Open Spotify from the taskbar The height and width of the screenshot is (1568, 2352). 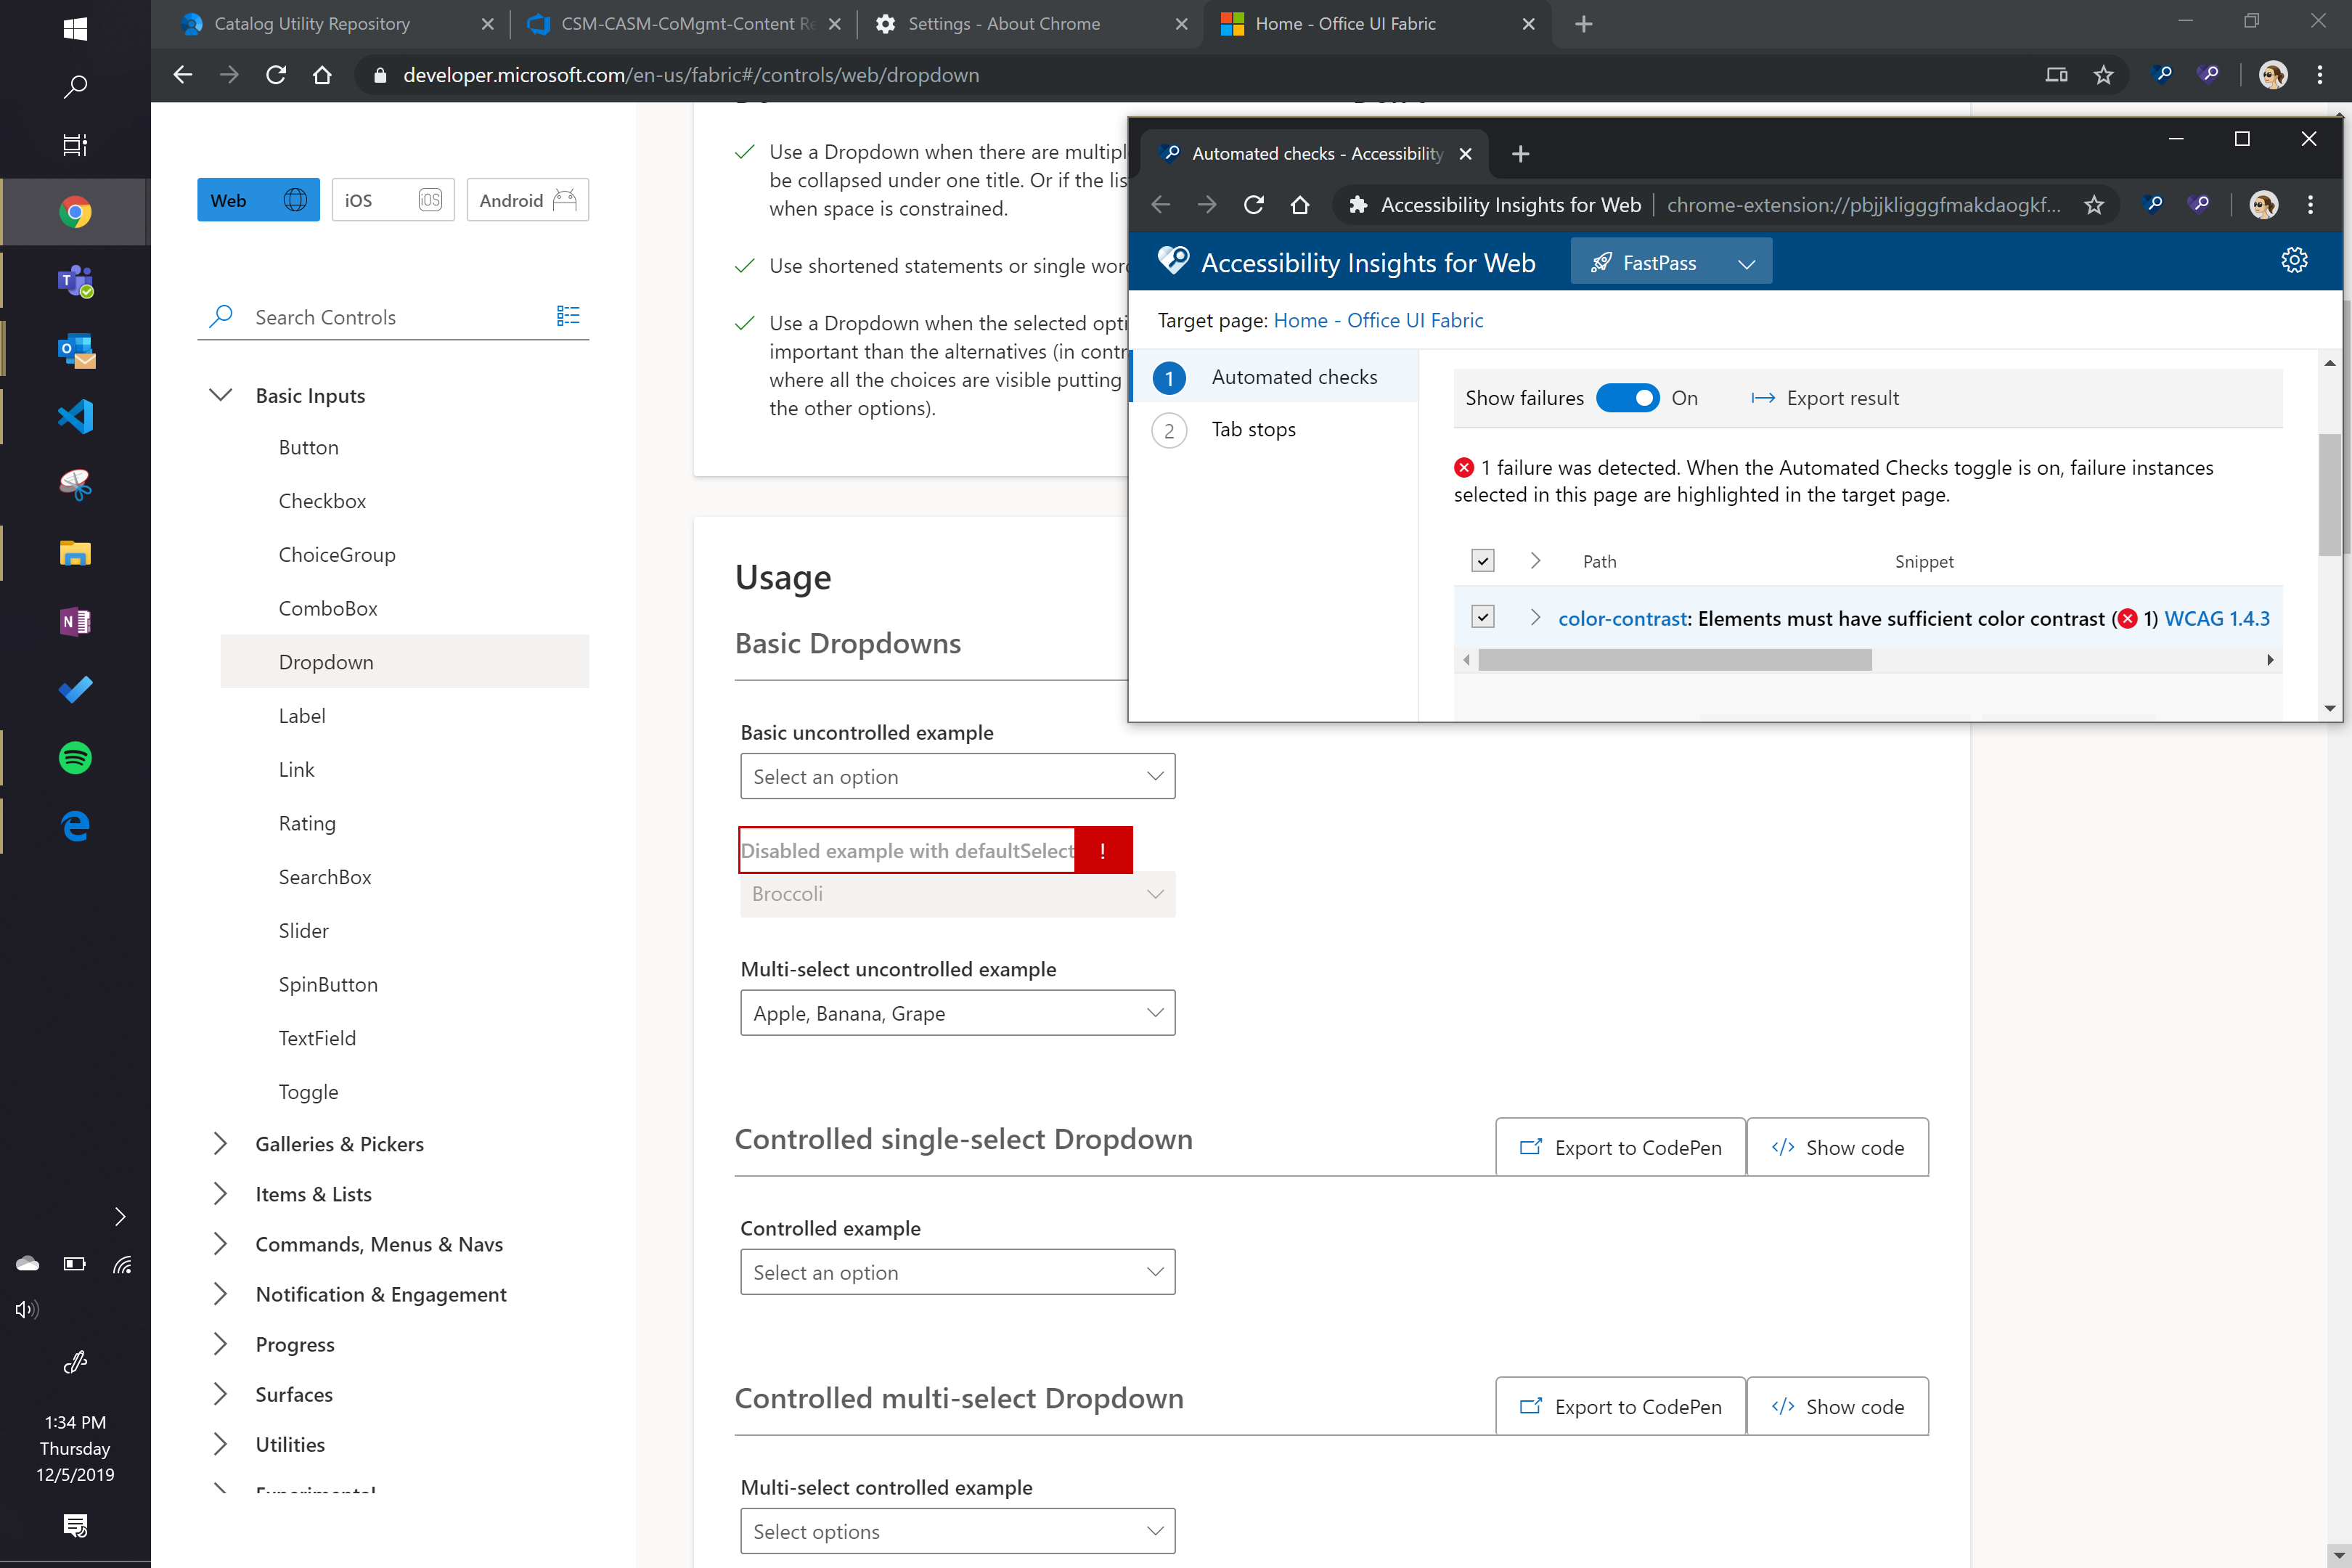75,757
